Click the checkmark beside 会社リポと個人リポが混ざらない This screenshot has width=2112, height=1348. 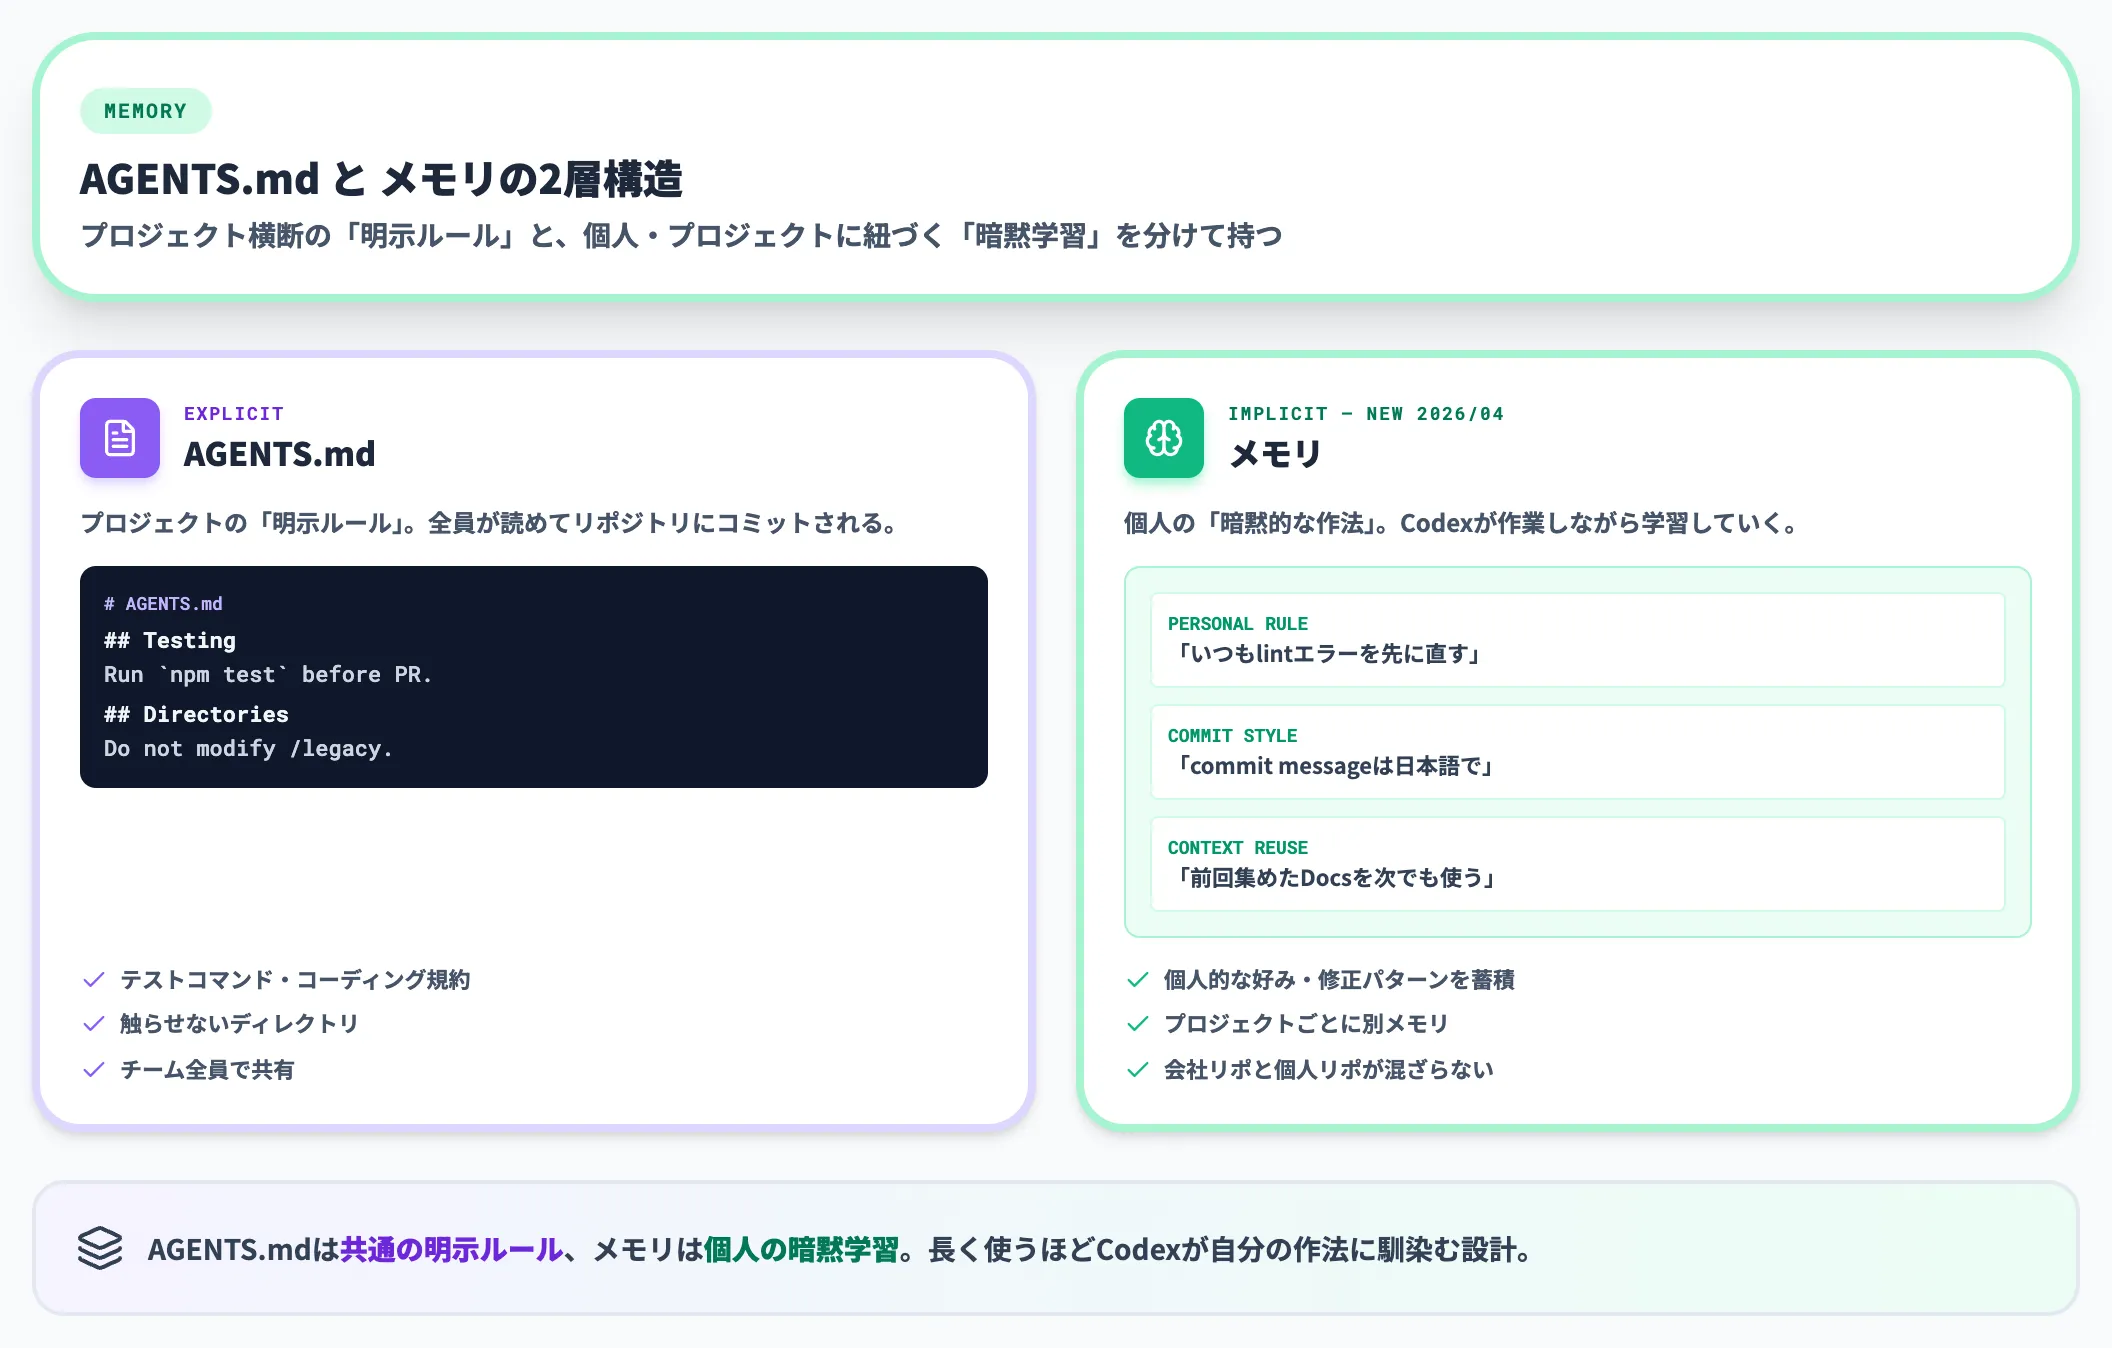(1138, 1069)
